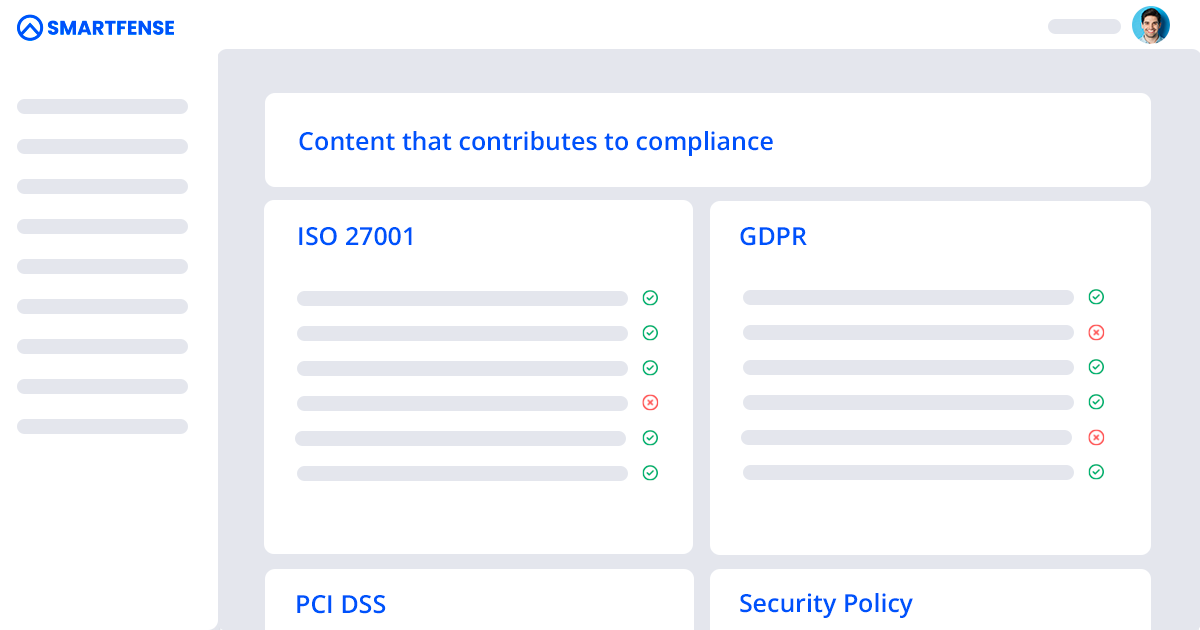Click first green check icon under ISO 27001

coord(650,298)
